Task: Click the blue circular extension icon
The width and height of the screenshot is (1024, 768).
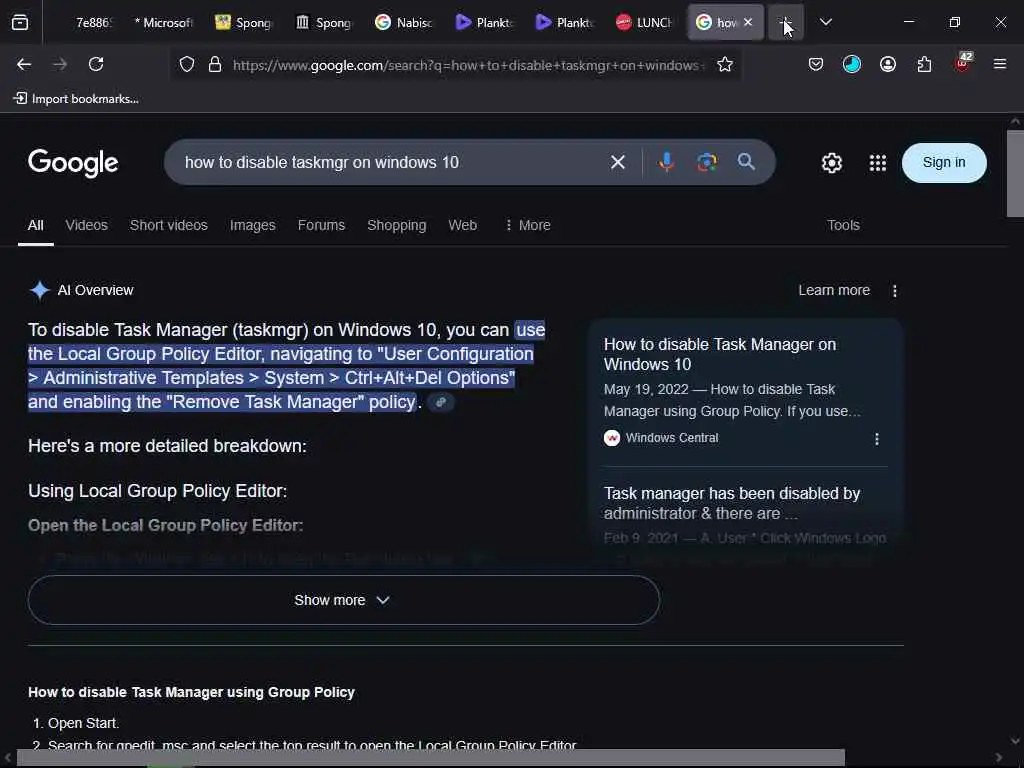Action: pyautogui.click(x=852, y=64)
